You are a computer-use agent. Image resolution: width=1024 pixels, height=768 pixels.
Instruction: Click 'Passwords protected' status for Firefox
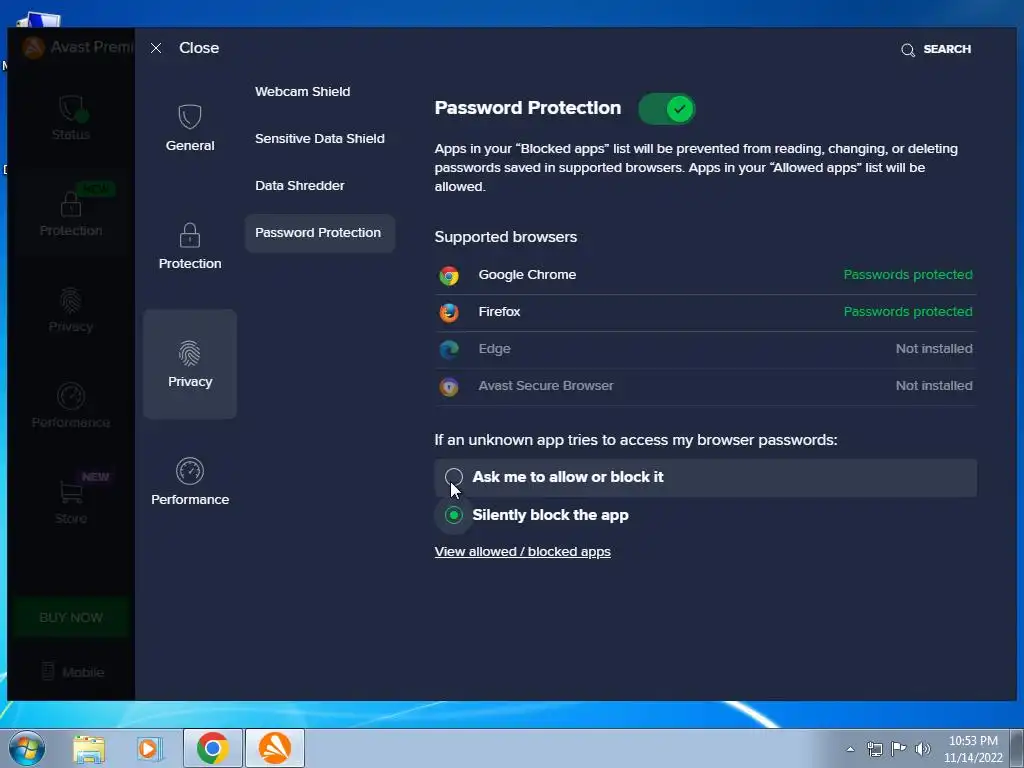point(908,312)
